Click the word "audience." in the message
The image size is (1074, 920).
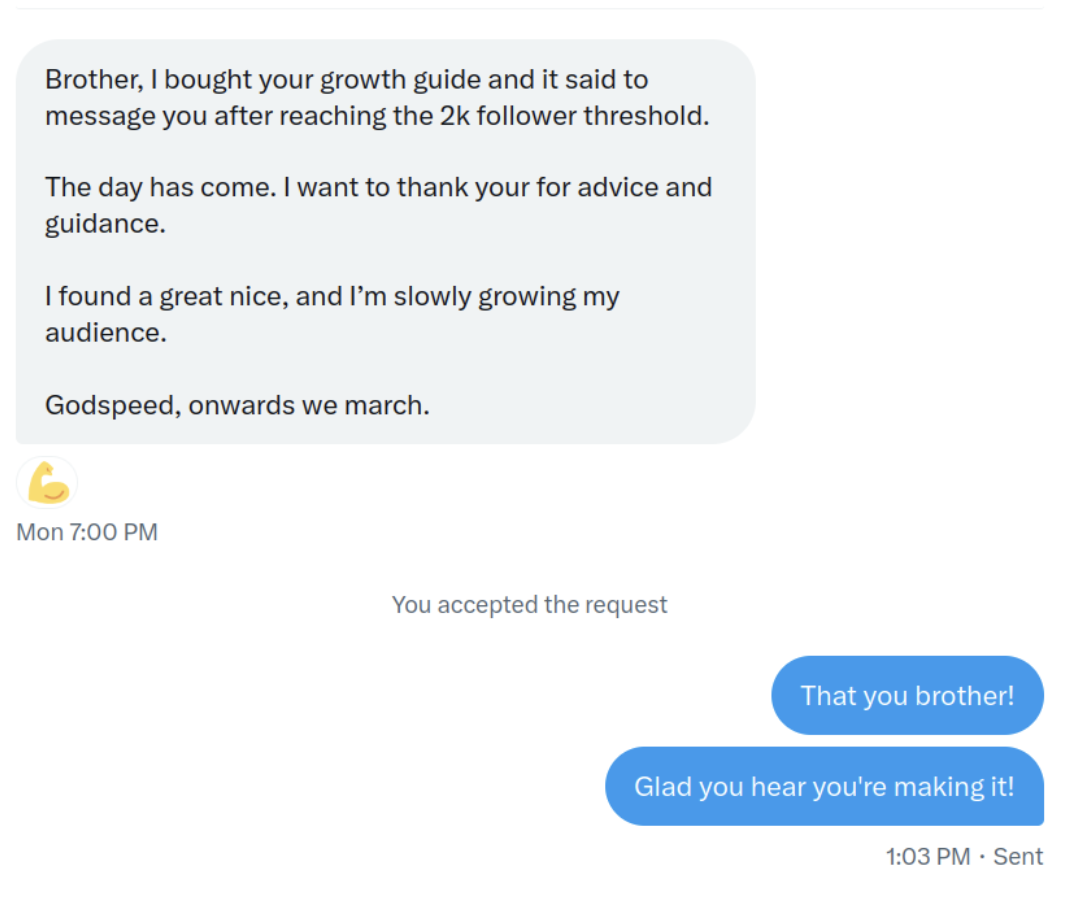[105, 332]
